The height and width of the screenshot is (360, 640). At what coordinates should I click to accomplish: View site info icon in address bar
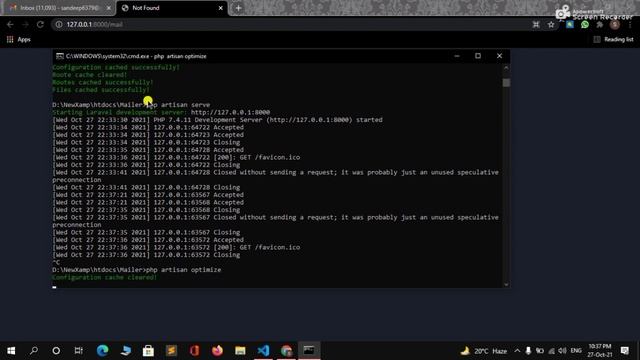59,24
